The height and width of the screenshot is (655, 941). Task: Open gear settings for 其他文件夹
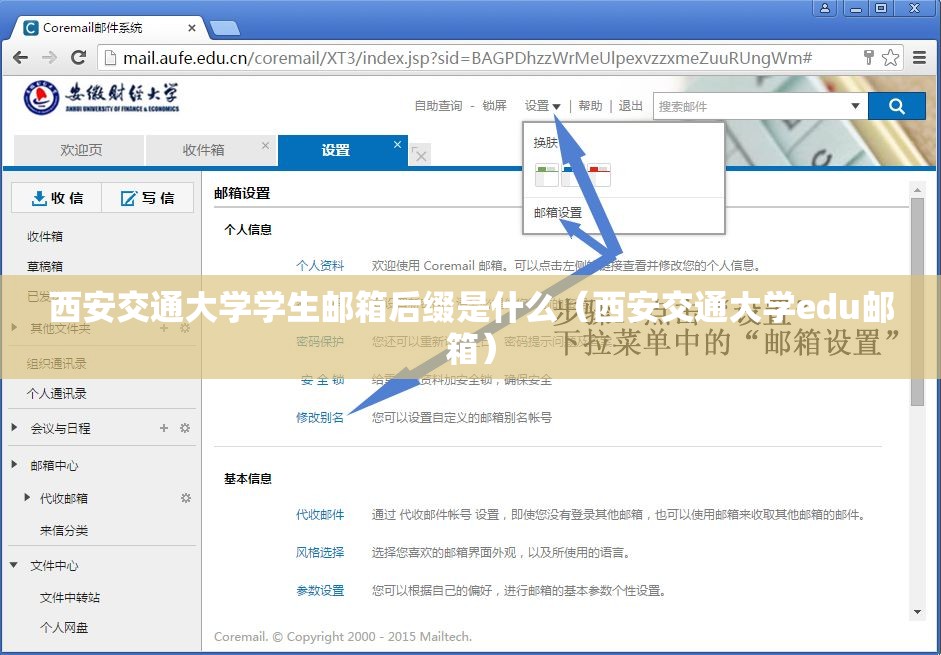(x=185, y=328)
